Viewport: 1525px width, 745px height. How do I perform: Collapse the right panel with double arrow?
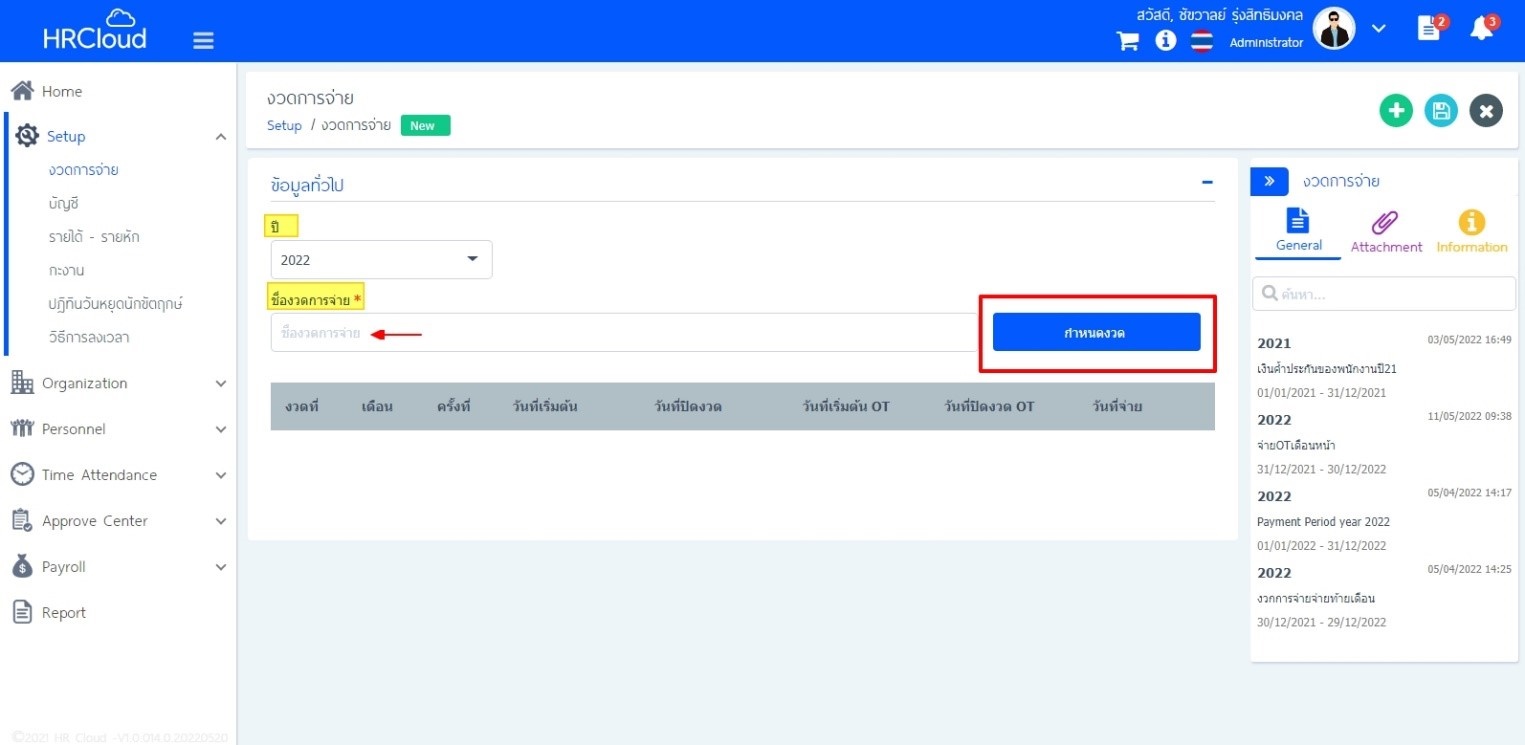pos(1269,181)
